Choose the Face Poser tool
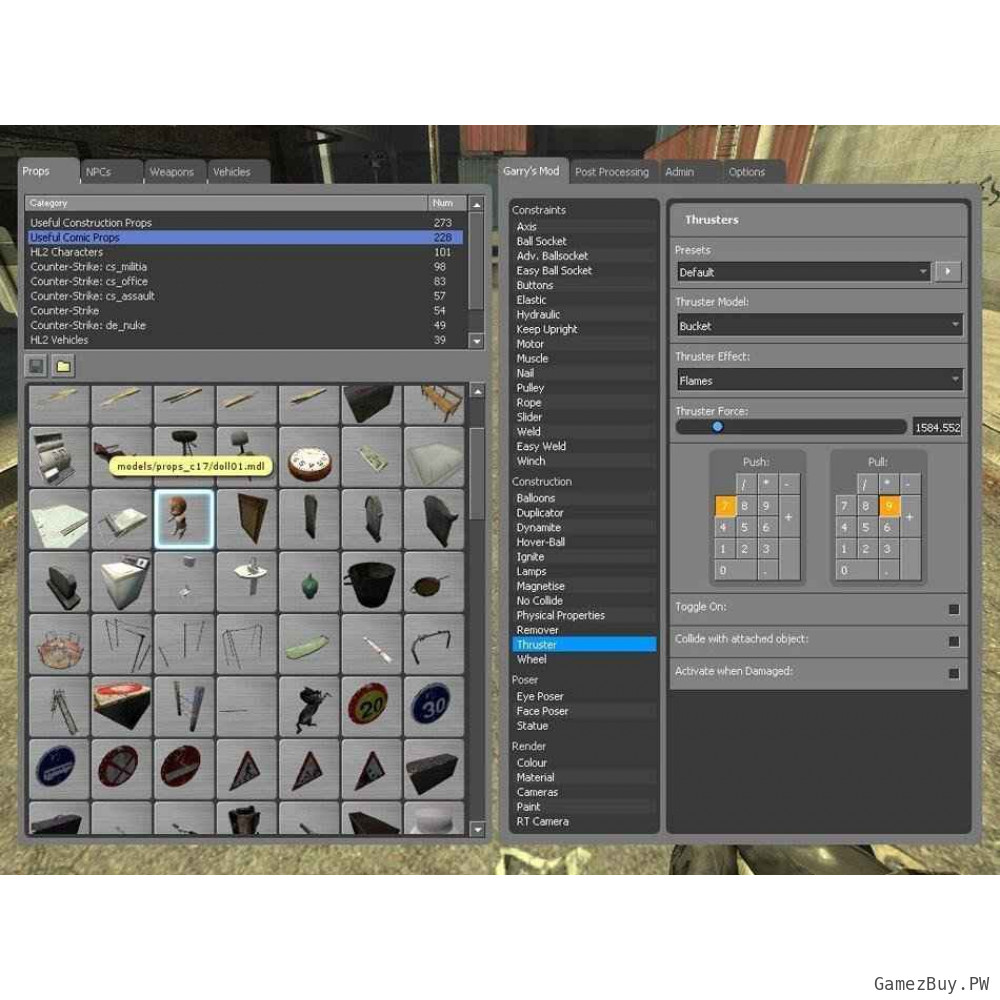1000x1000 pixels. (x=584, y=711)
